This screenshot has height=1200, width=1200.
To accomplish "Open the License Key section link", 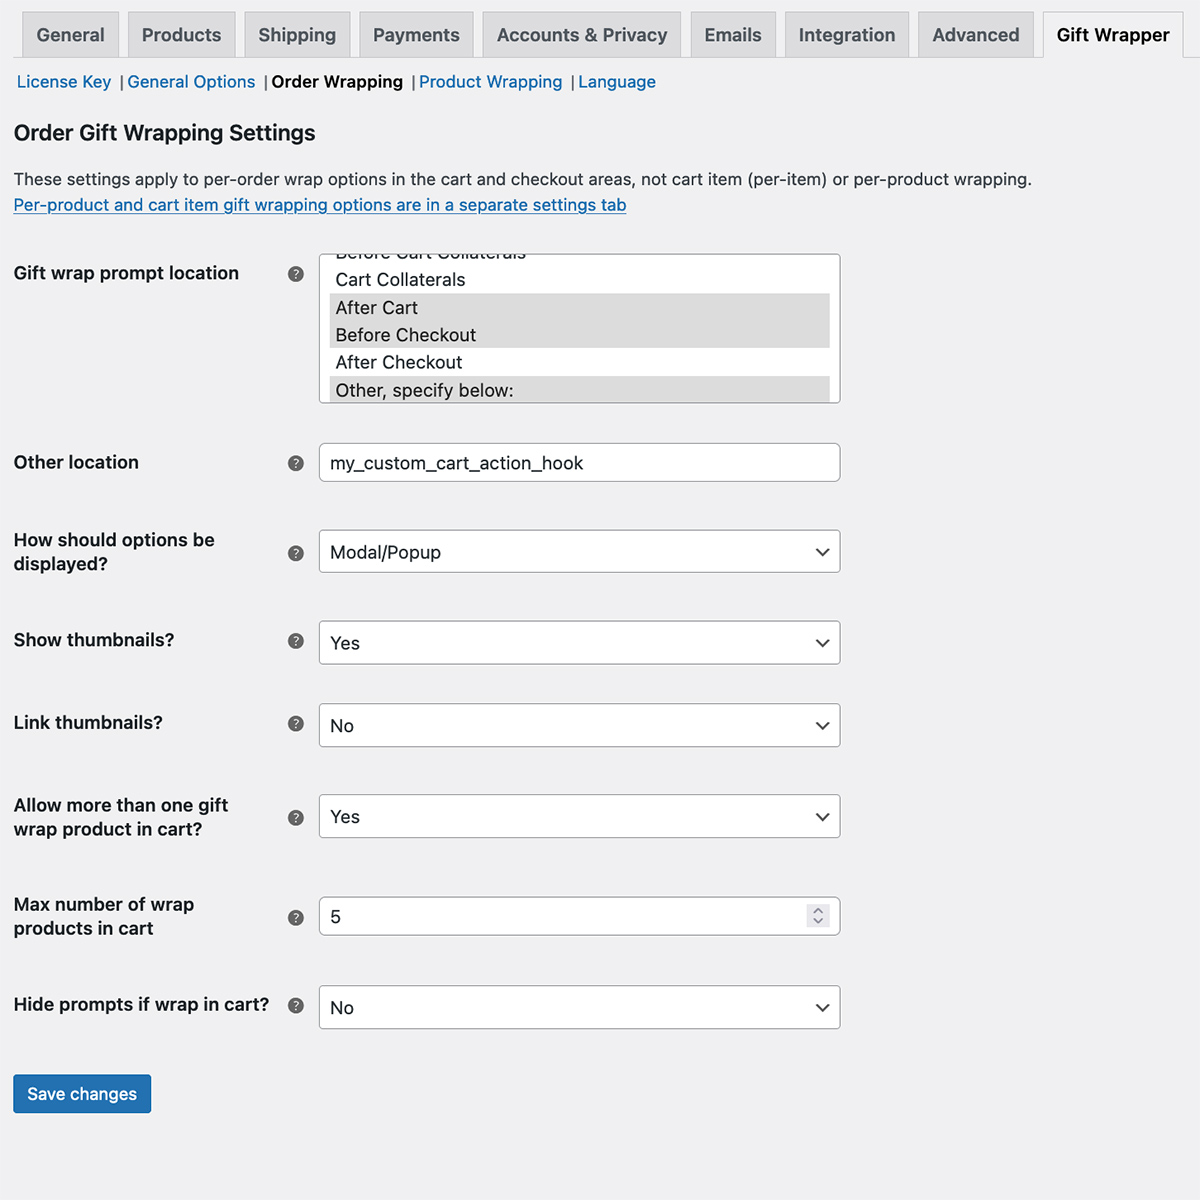I will (x=64, y=82).
